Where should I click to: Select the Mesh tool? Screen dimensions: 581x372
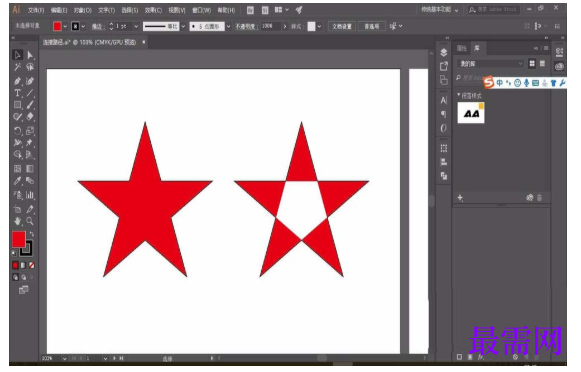click(17, 169)
